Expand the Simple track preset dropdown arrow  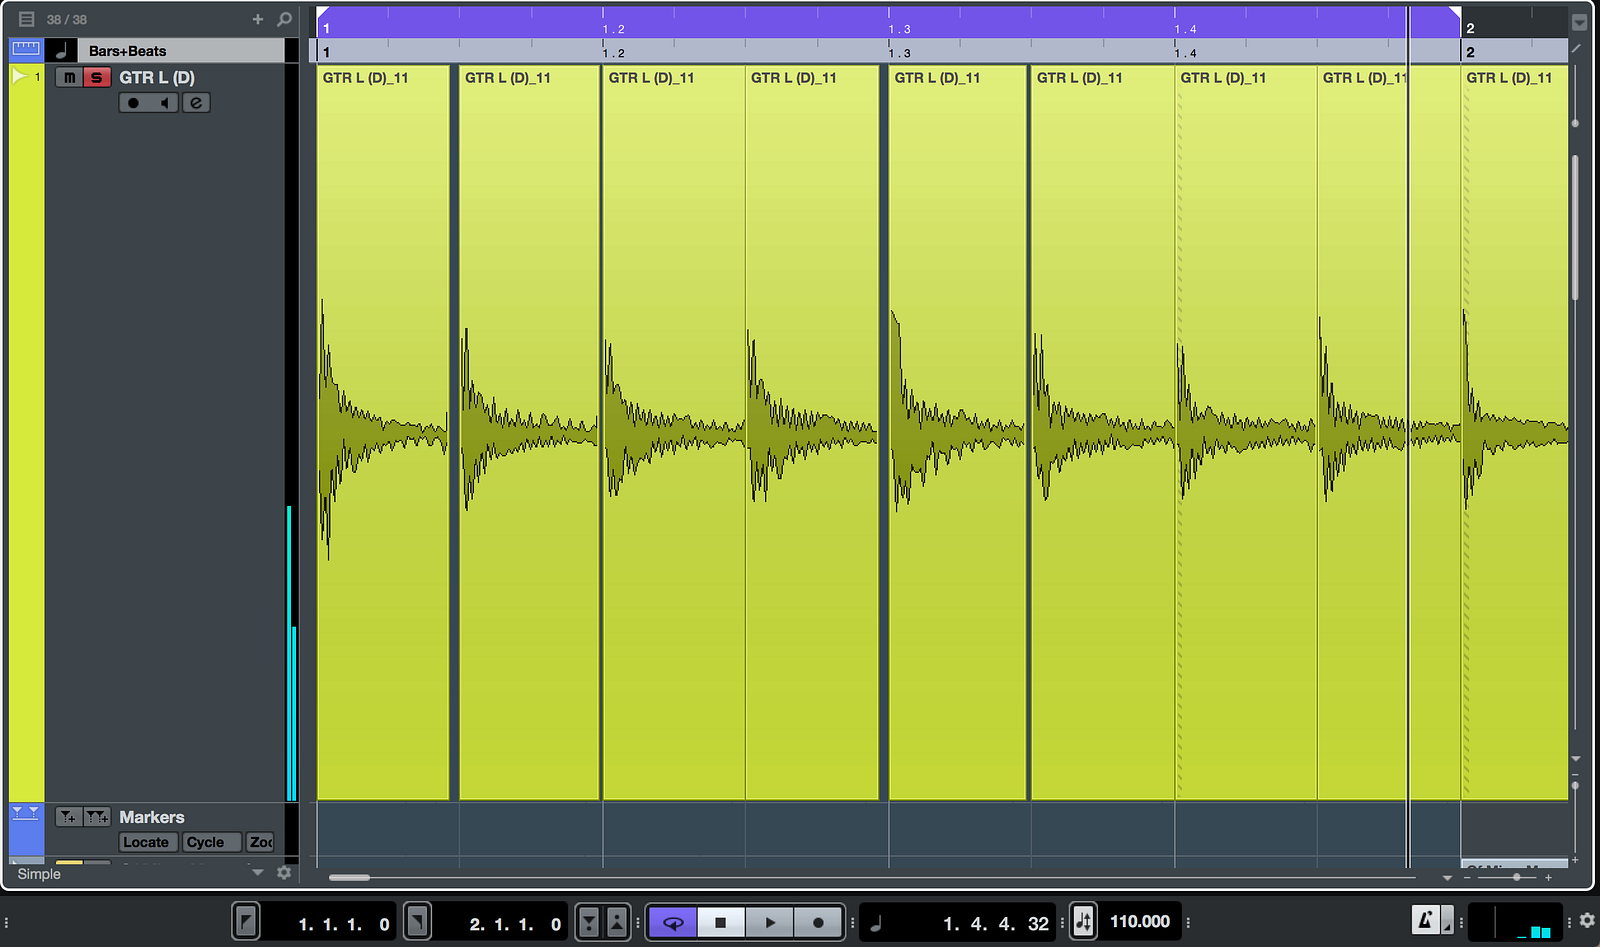[x=258, y=873]
